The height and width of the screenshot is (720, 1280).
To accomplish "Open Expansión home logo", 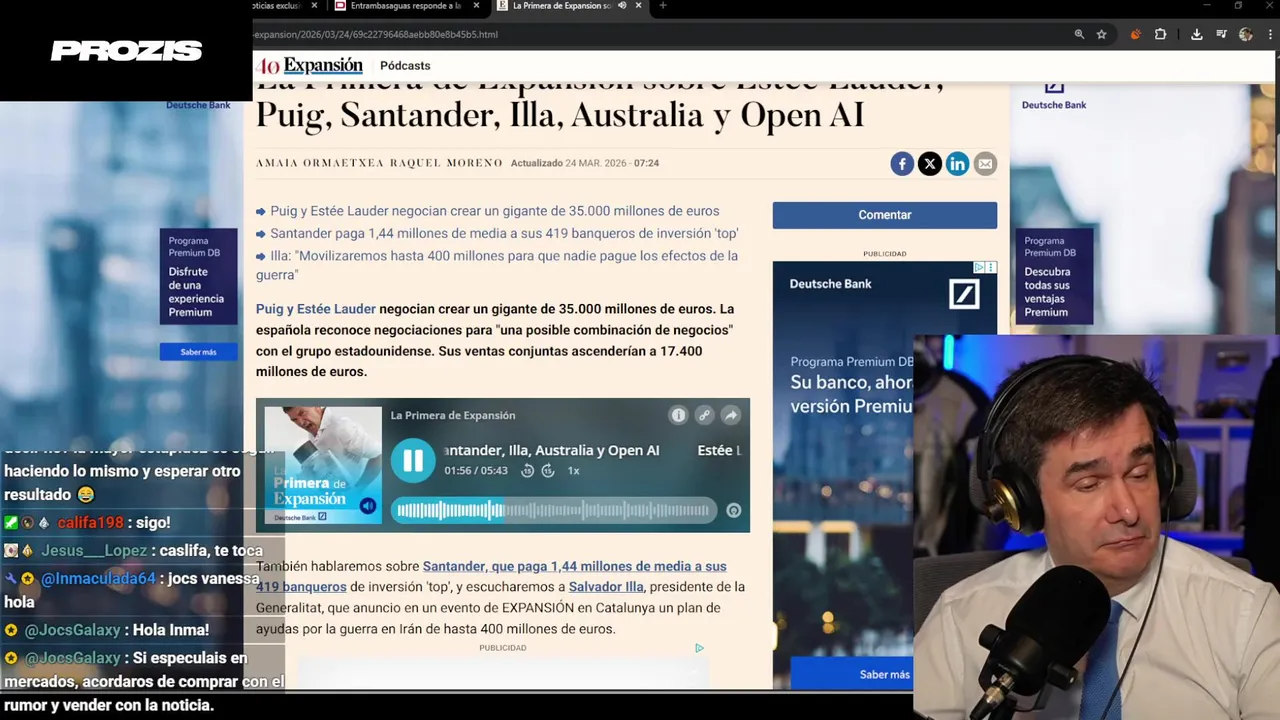I will click(x=310, y=66).
